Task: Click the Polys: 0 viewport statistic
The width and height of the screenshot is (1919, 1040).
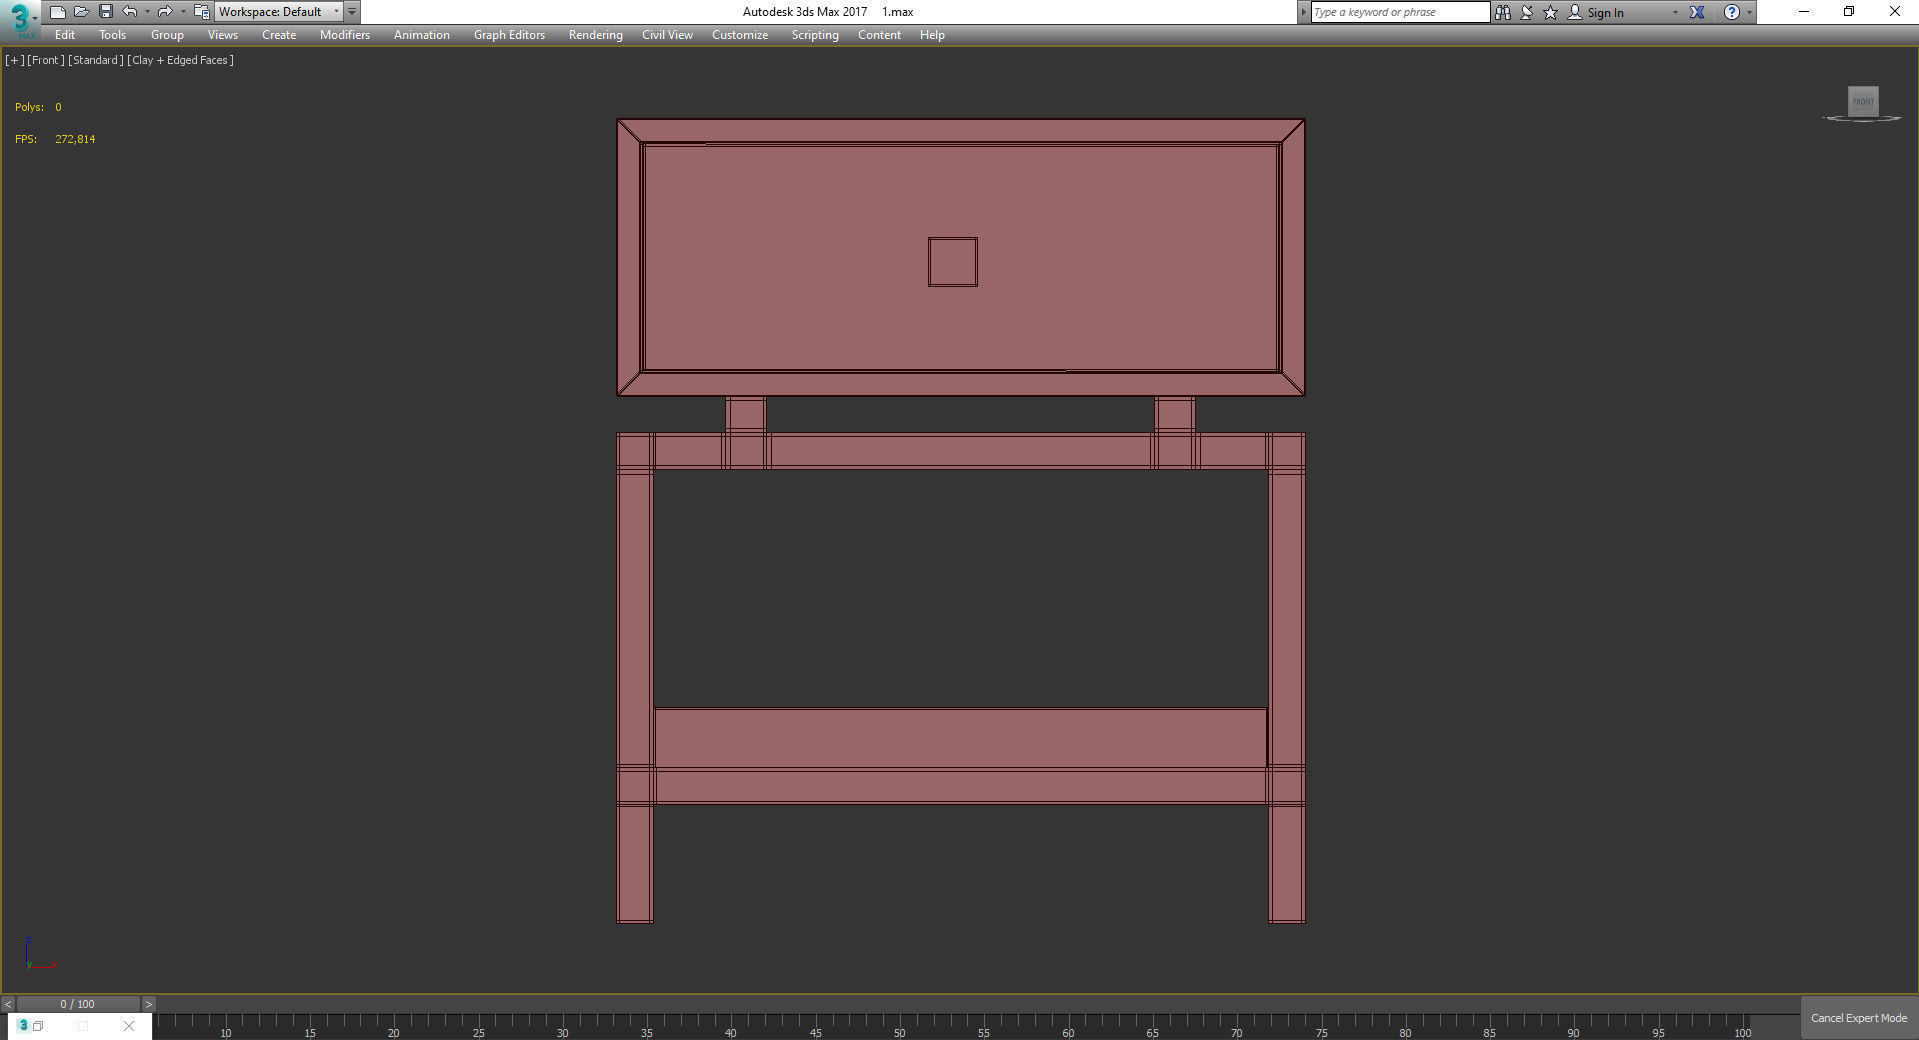Action: pos(38,107)
